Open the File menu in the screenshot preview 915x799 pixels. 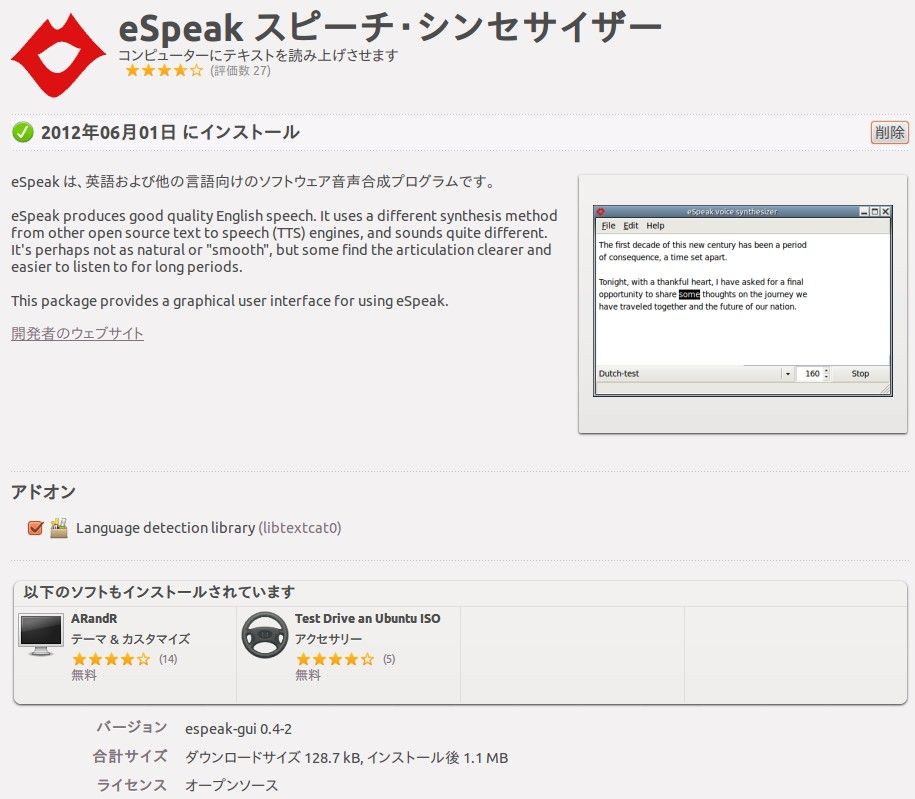tap(608, 226)
